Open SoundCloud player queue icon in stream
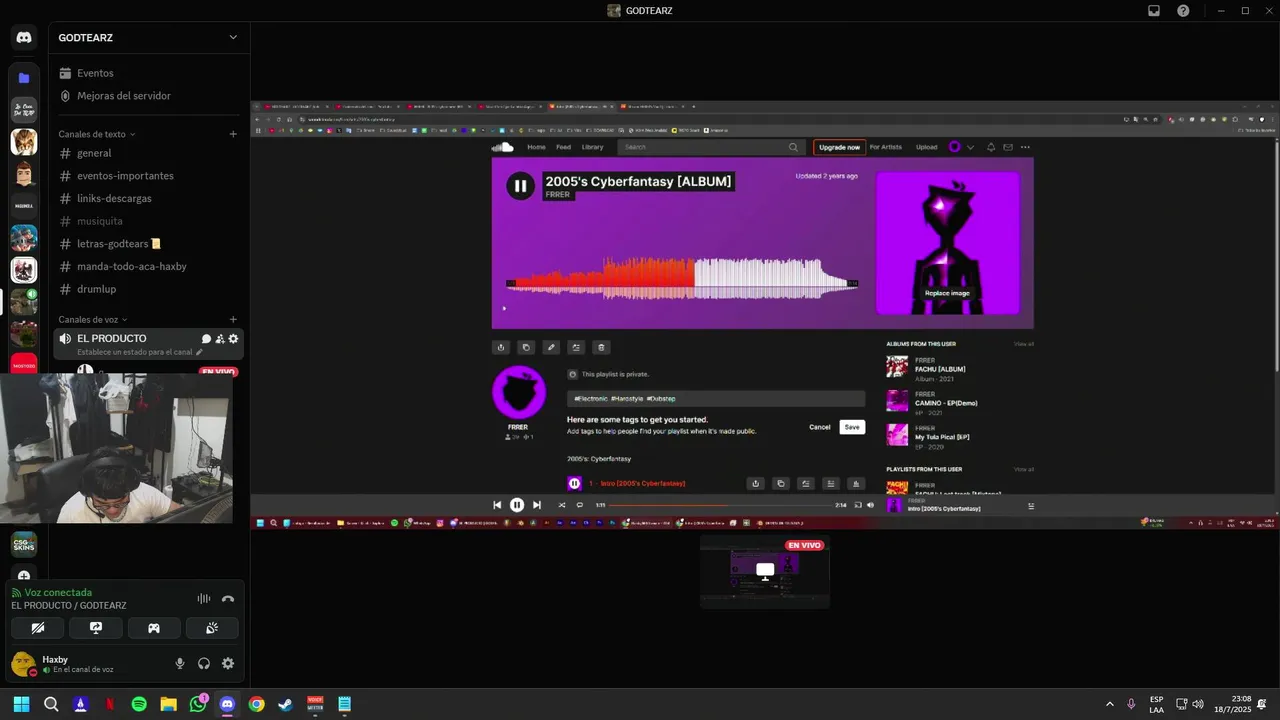Screen dimensions: 1280x720 click(x=1031, y=505)
